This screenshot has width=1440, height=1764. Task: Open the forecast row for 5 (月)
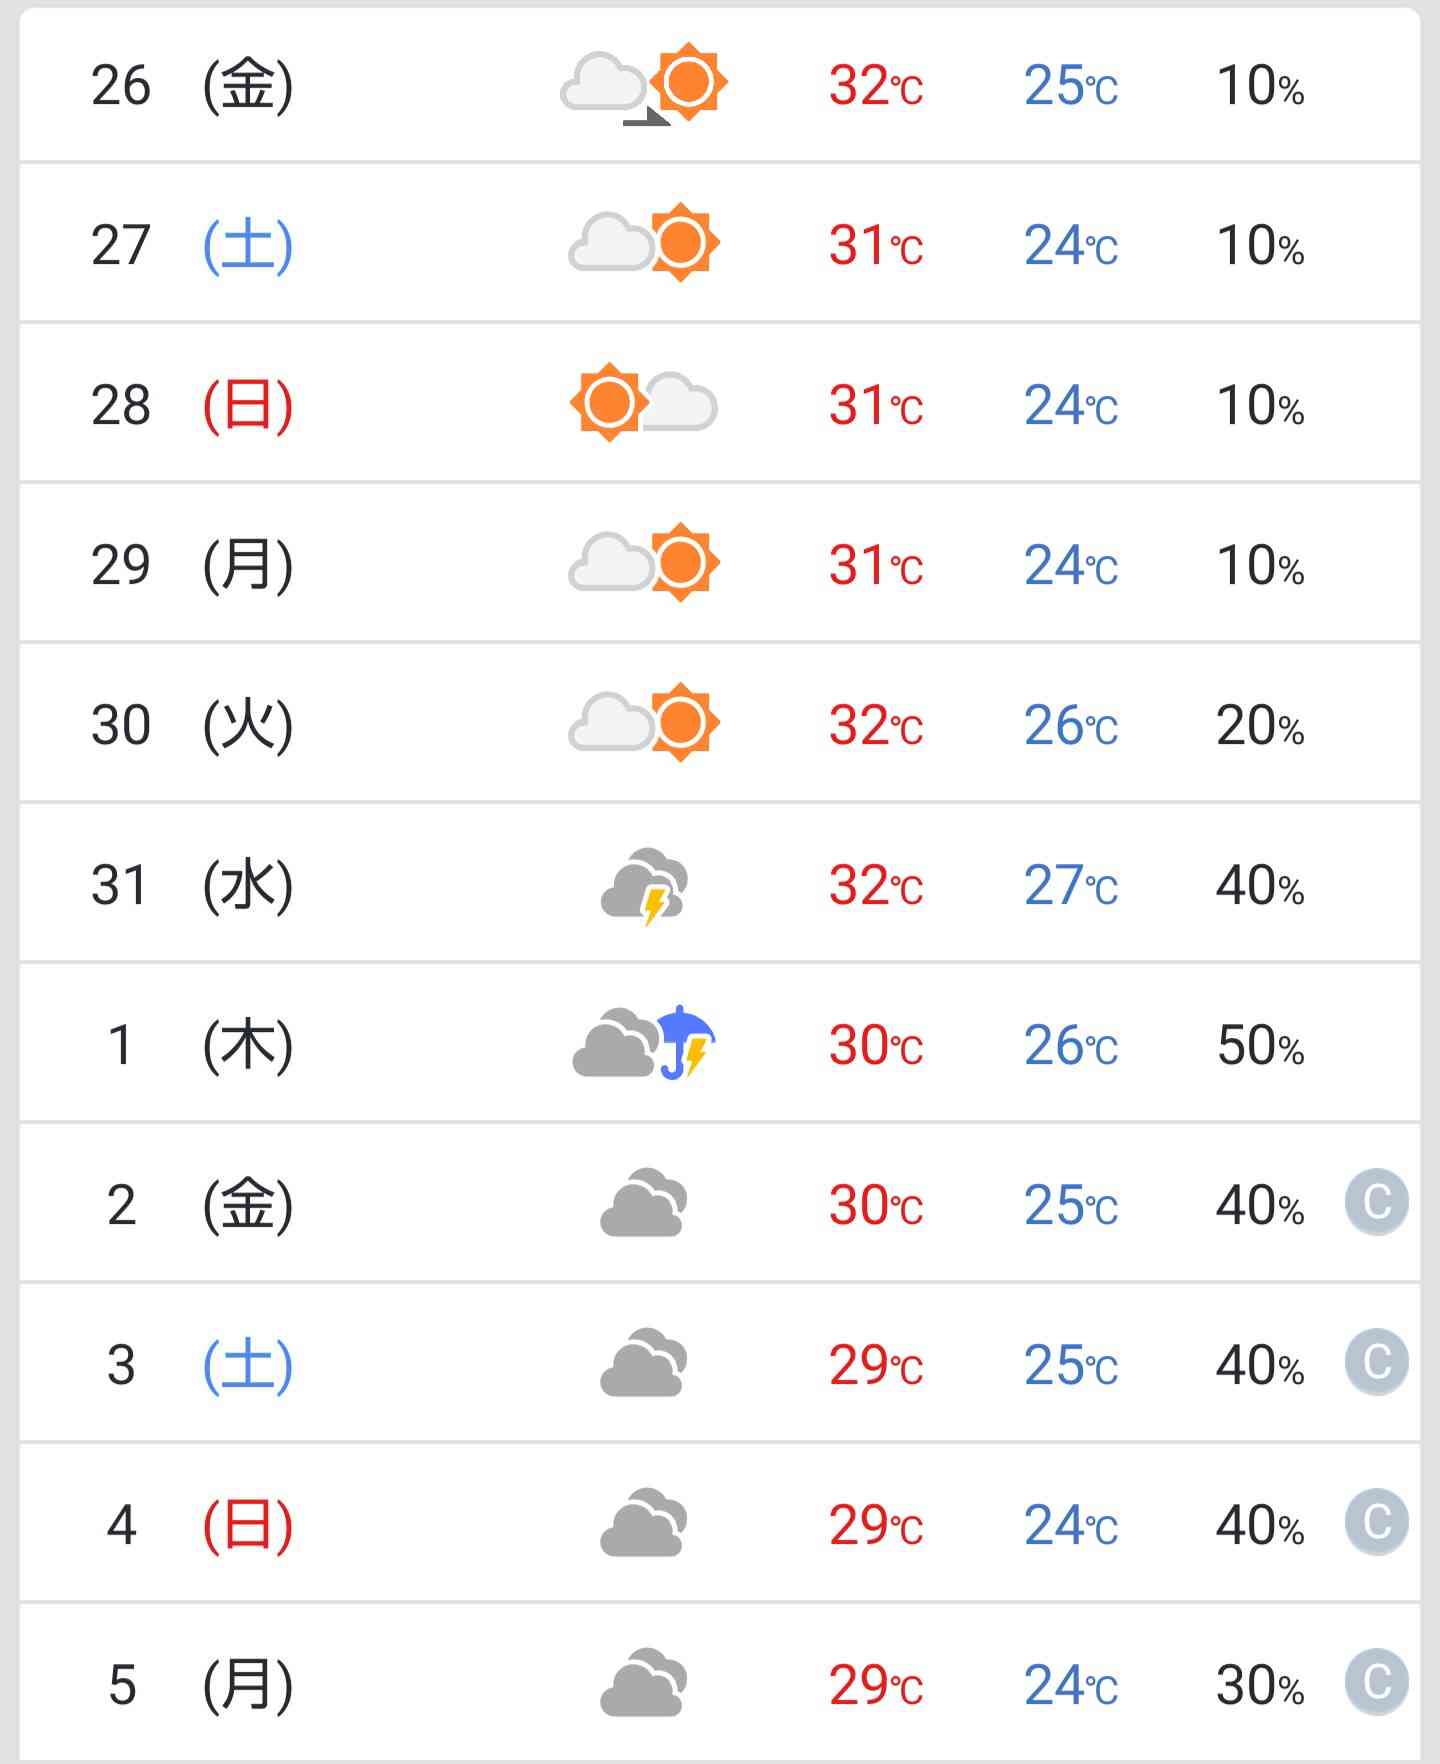720,1683
